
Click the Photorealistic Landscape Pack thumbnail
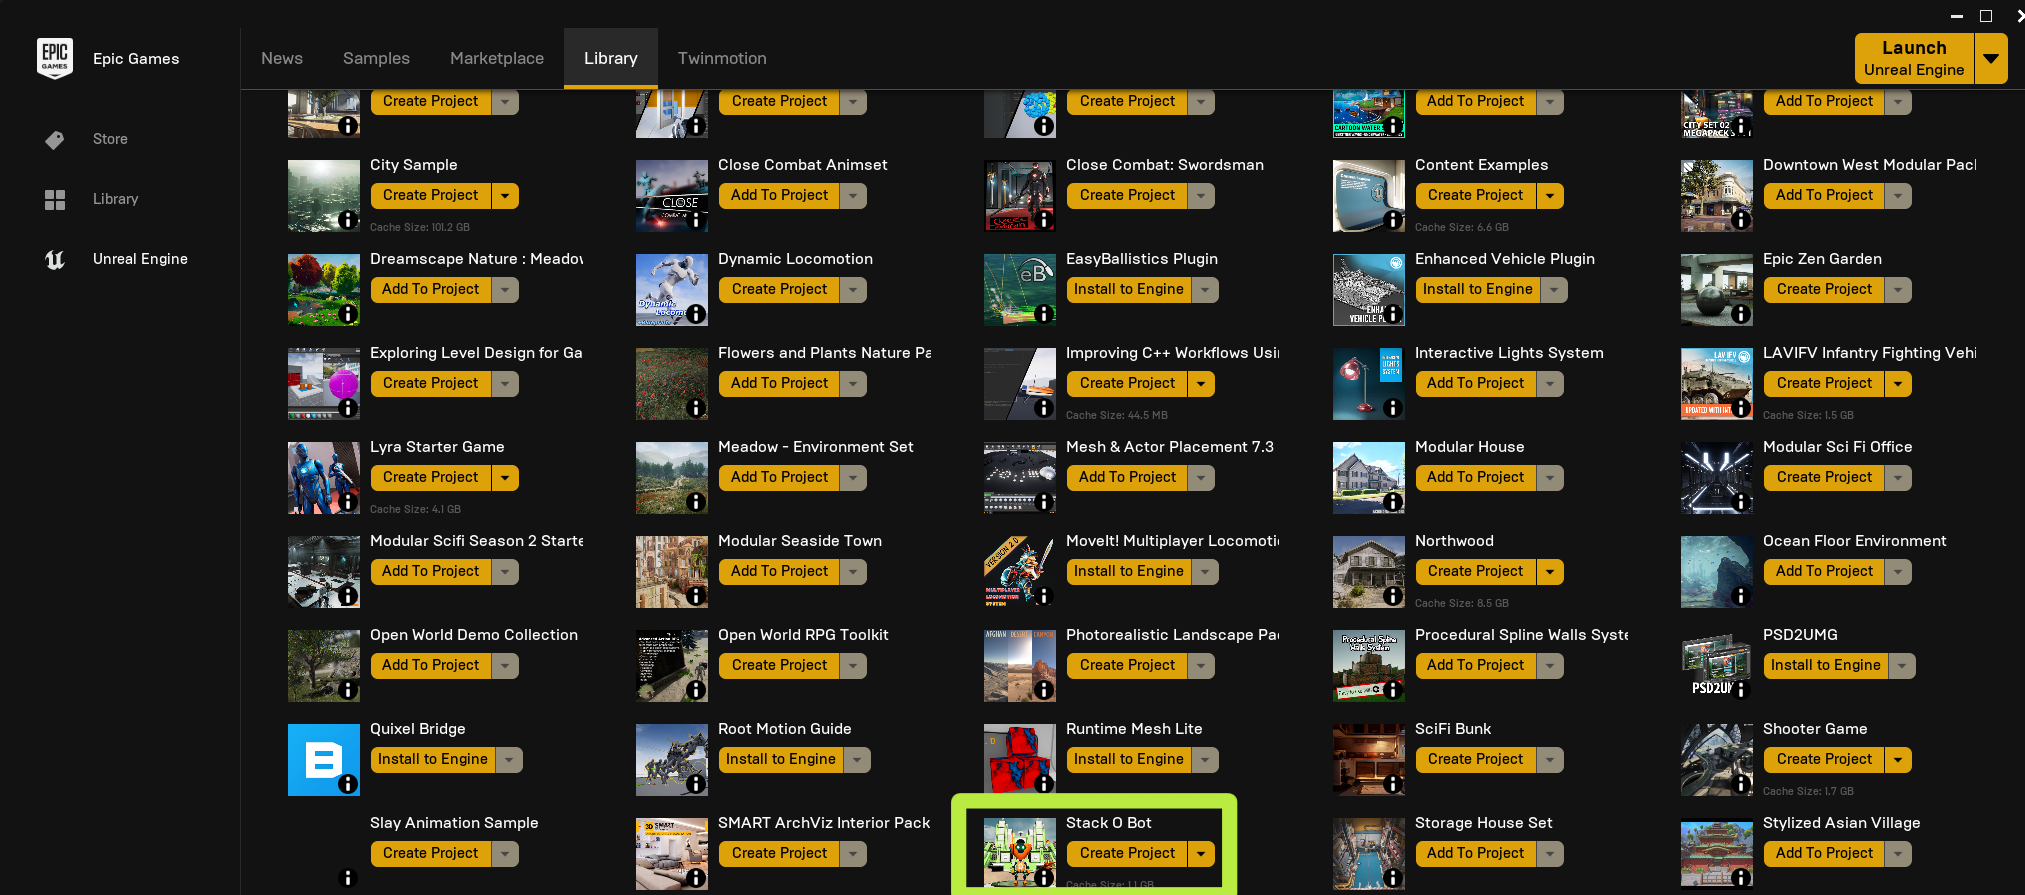coord(1020,666)
